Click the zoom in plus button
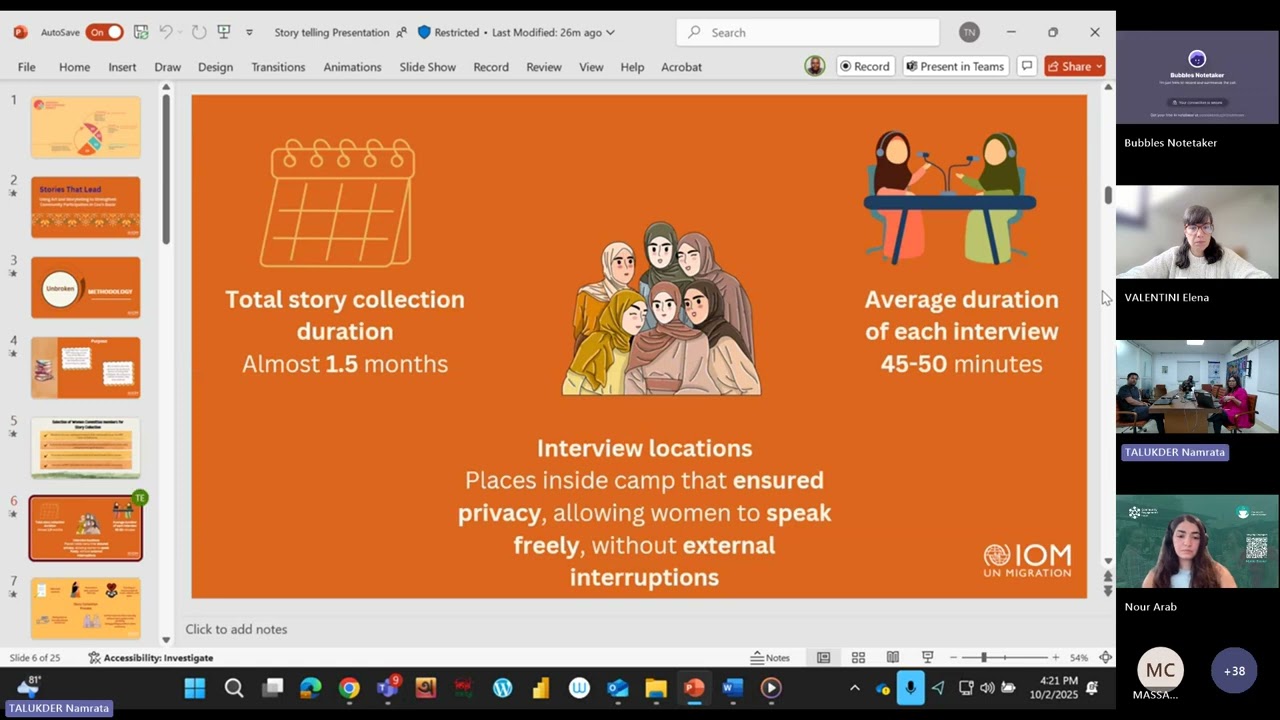Screen dimensions: 1280x720 pyautogui.click(x=1056, y=658)
